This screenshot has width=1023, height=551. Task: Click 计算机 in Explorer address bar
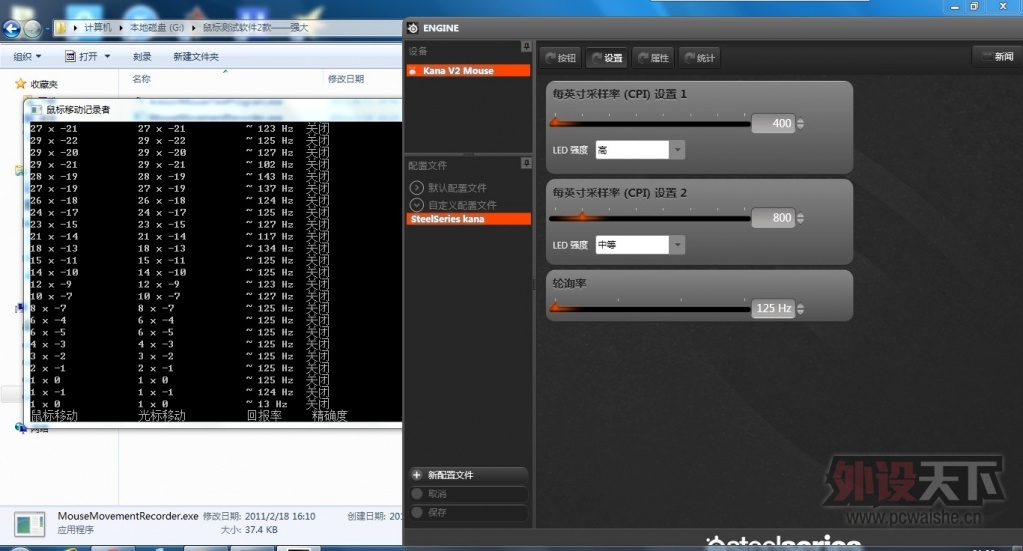pyautogui.click(x=98, y=27)
